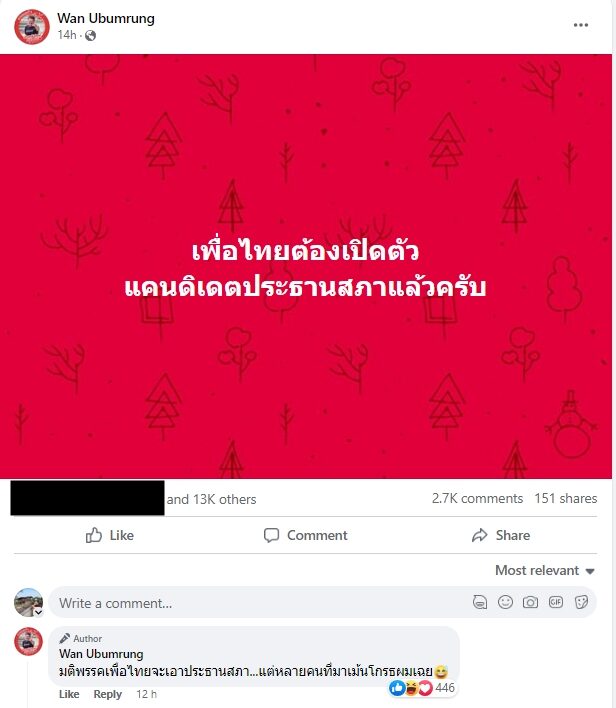Image resolution: width=616 pixels, height=708 pixels.
Task: Open the red background post image
Action: (x=306, y=266)
